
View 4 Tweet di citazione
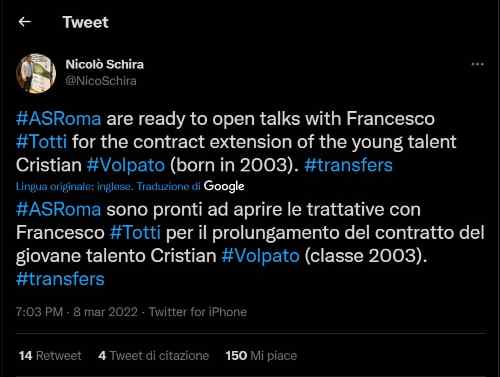(x=154, y=356)
